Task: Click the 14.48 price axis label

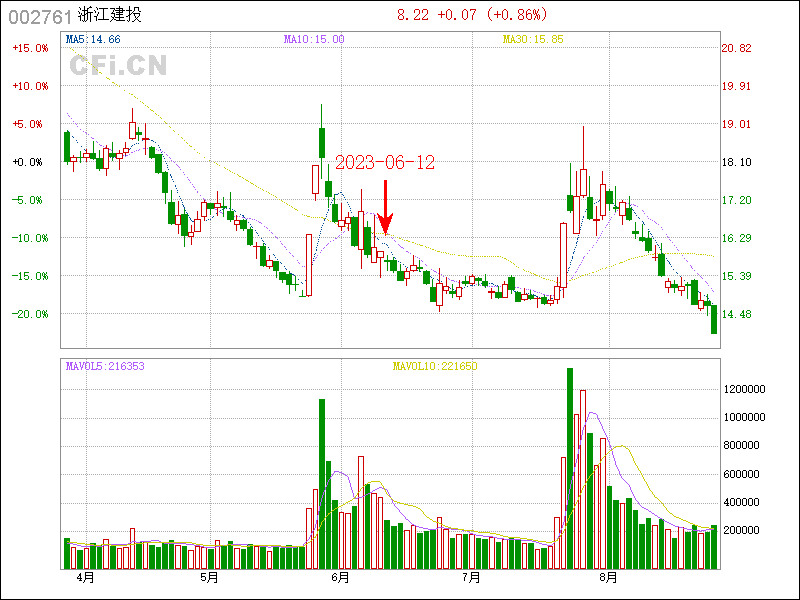Action: [736, 314]
